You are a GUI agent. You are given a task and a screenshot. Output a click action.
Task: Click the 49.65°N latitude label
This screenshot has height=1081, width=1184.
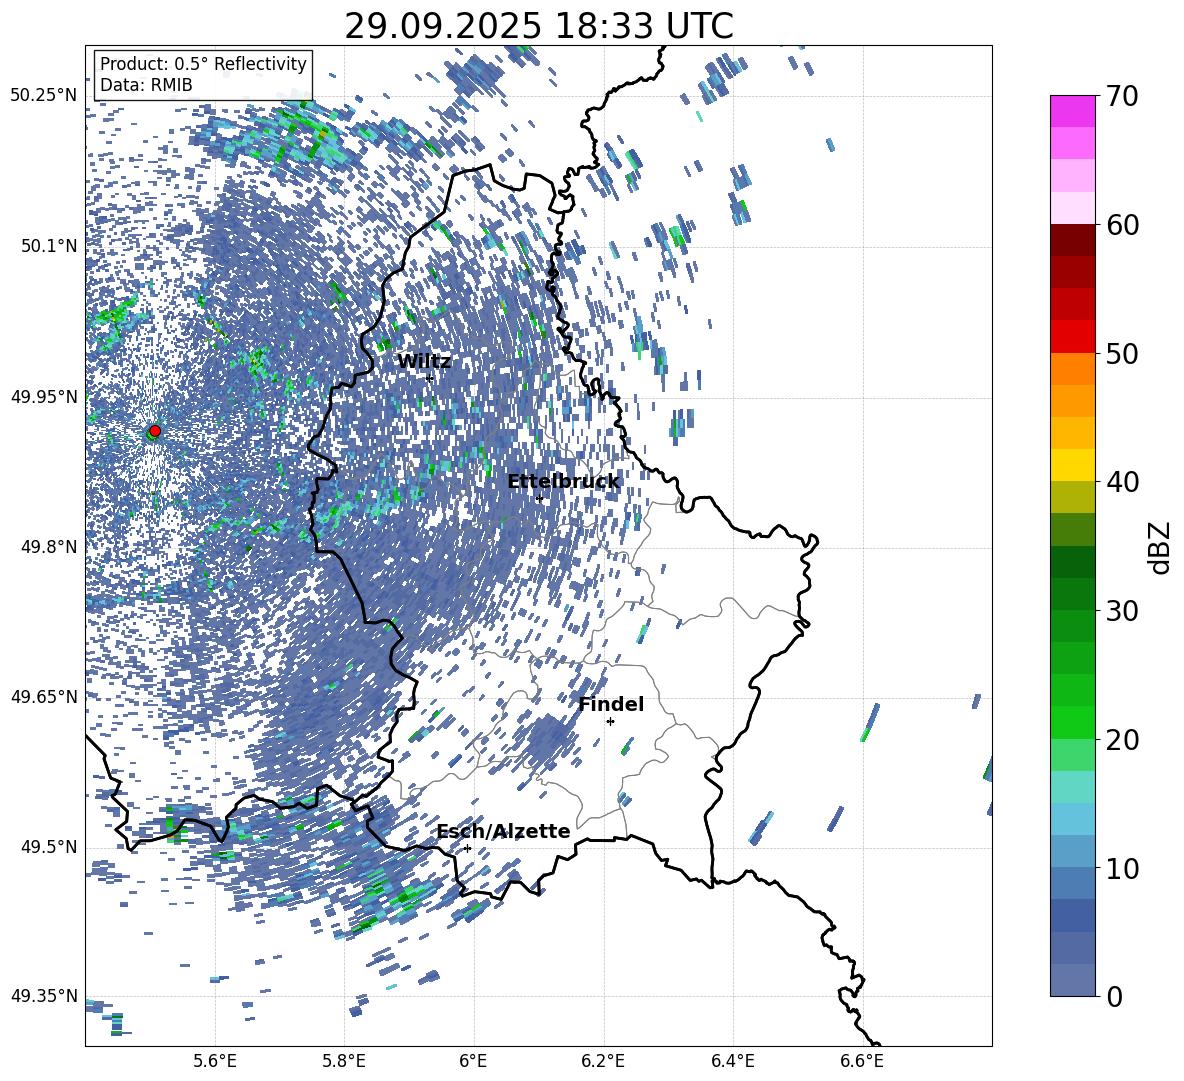click(x=44, y=696)
